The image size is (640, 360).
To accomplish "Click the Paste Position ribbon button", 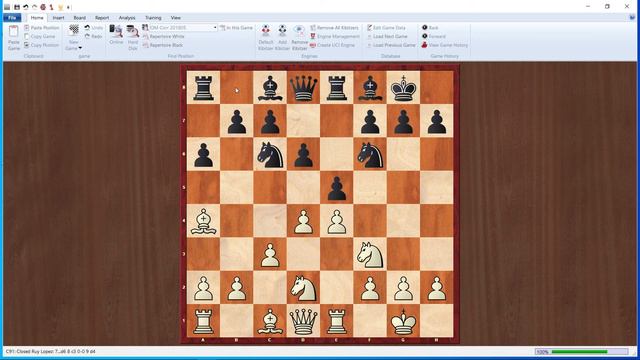I will (x=42, y=28).
